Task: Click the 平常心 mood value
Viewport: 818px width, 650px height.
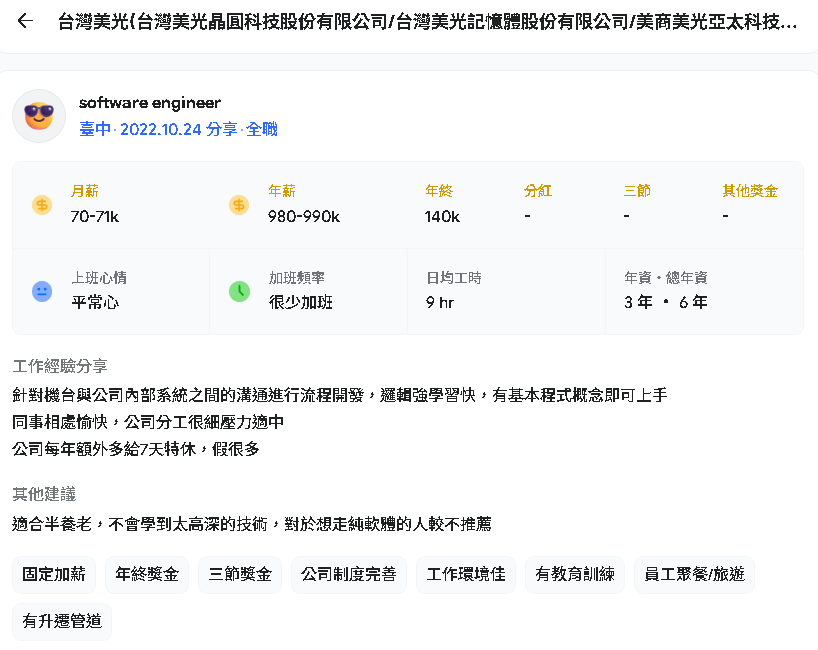Action: [95, 303]
